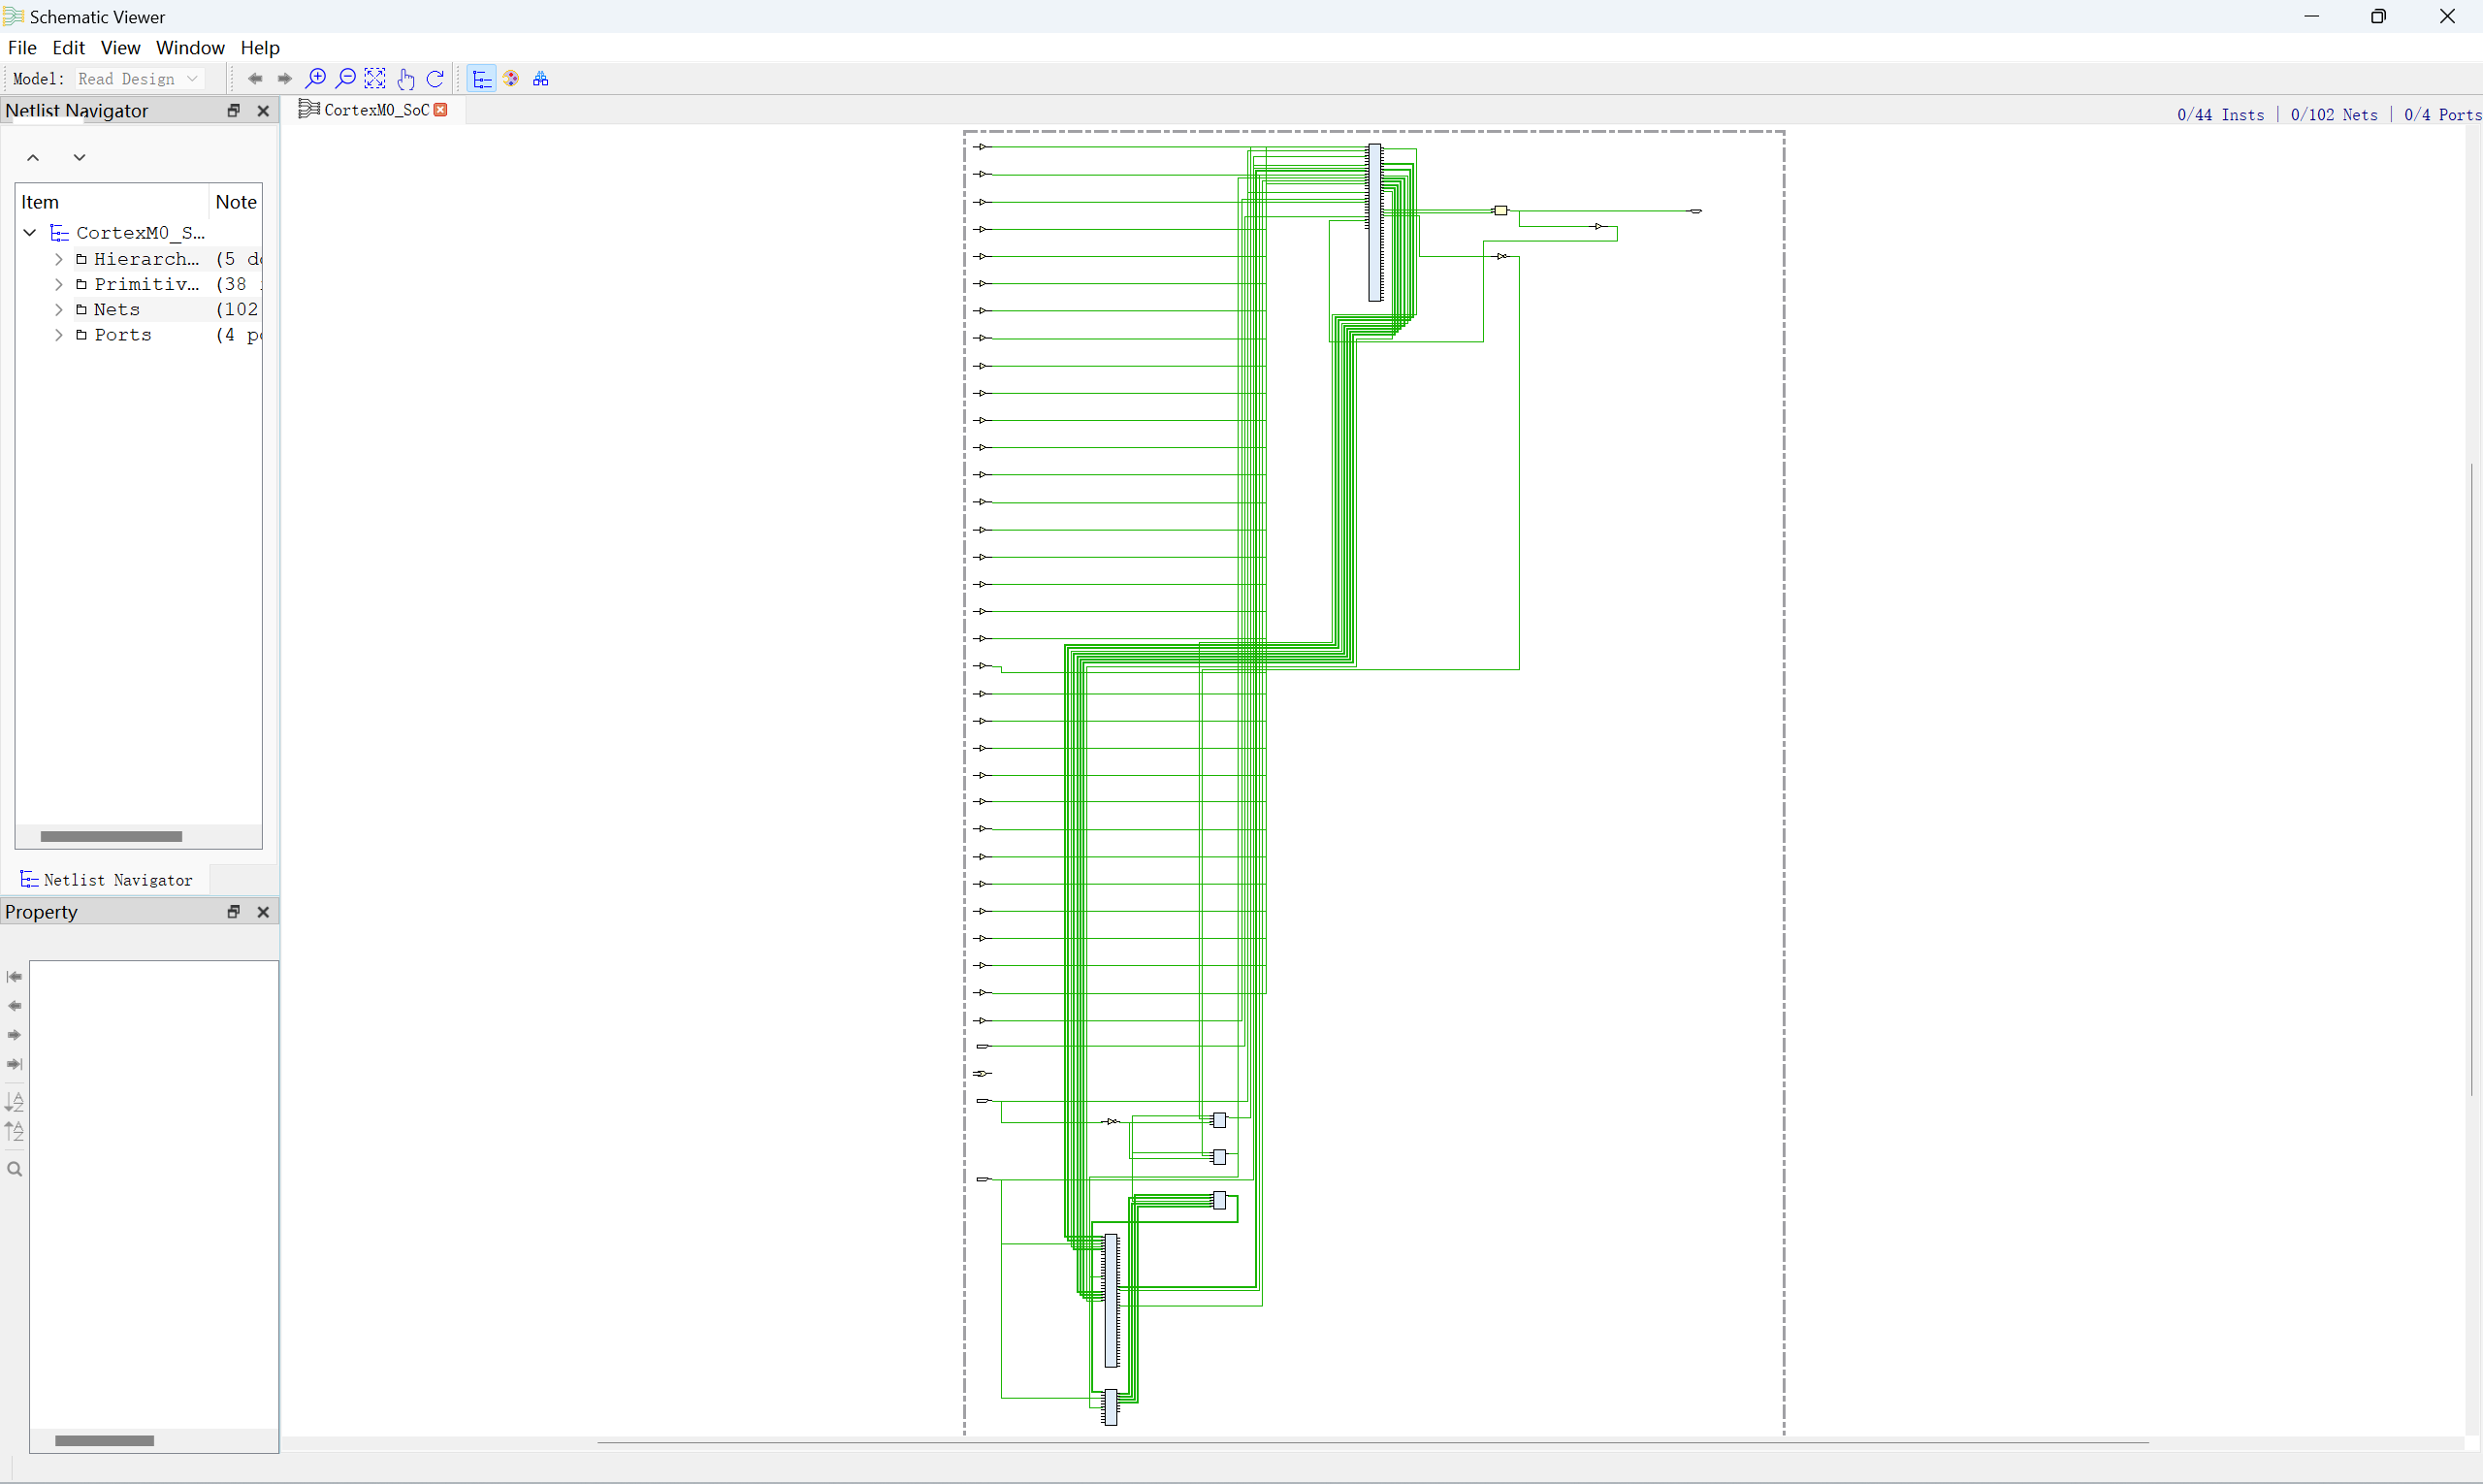
Task: Select the Nets tree item
Action: click(x=117, y=310)
